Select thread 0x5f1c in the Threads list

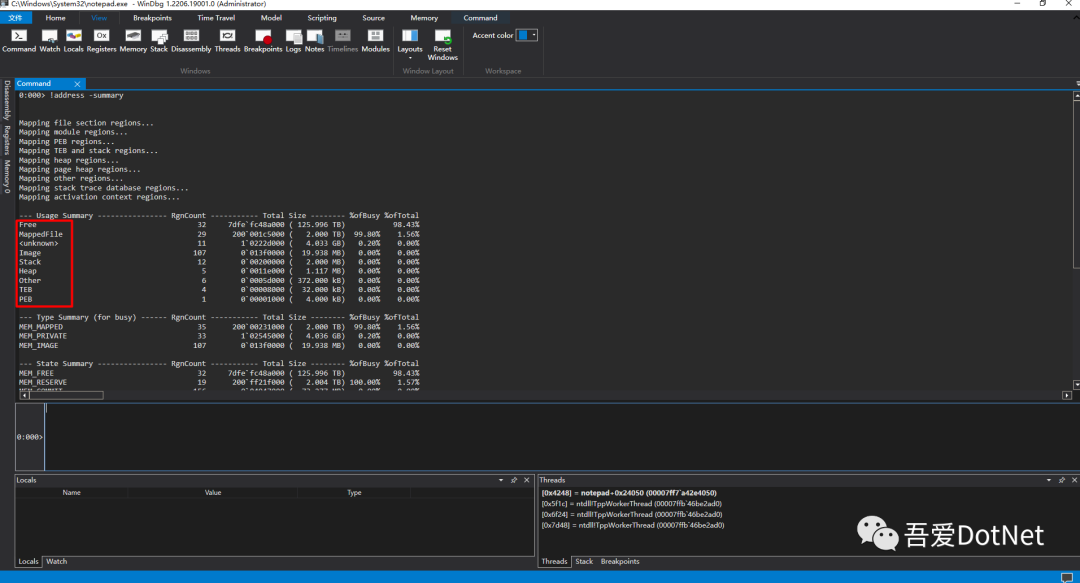tap(631, 503)
